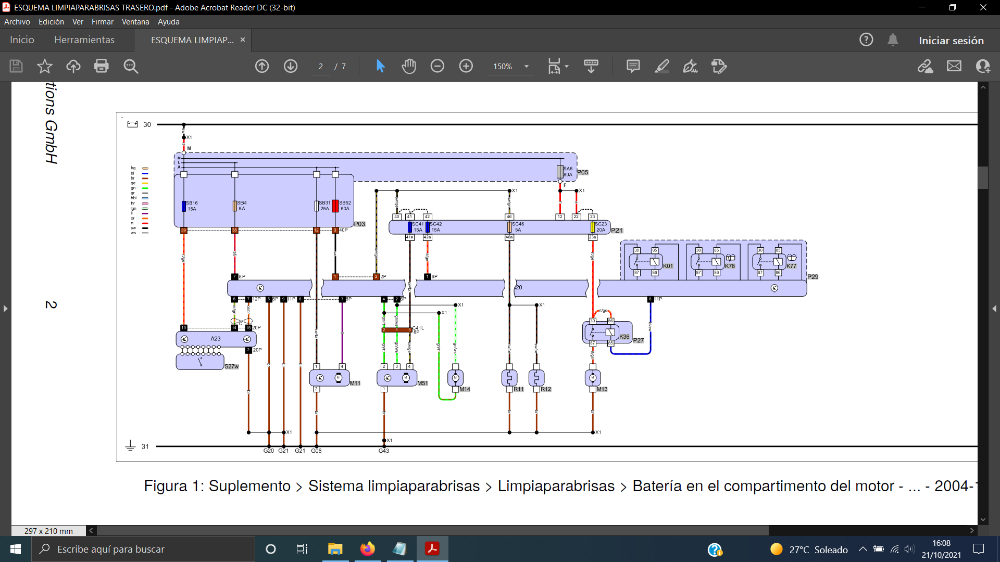The image size is (1000, 562).
Task: Activate the Hand pan tool
Action: 409,66
